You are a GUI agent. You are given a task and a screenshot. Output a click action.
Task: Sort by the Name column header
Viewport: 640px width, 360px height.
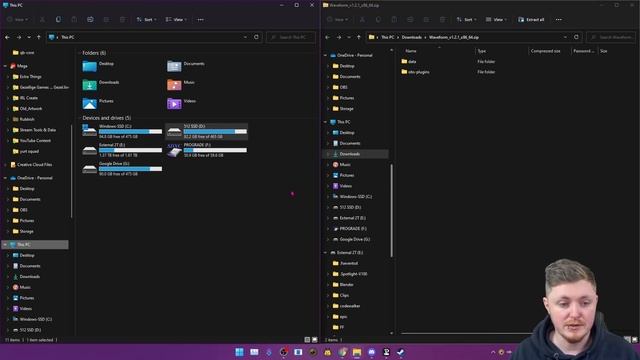411,51
